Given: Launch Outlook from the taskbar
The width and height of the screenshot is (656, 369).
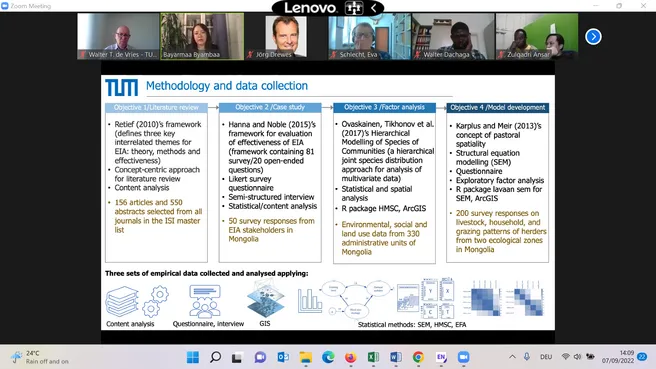Looking at the screenshot, I should tap(283, 357).
